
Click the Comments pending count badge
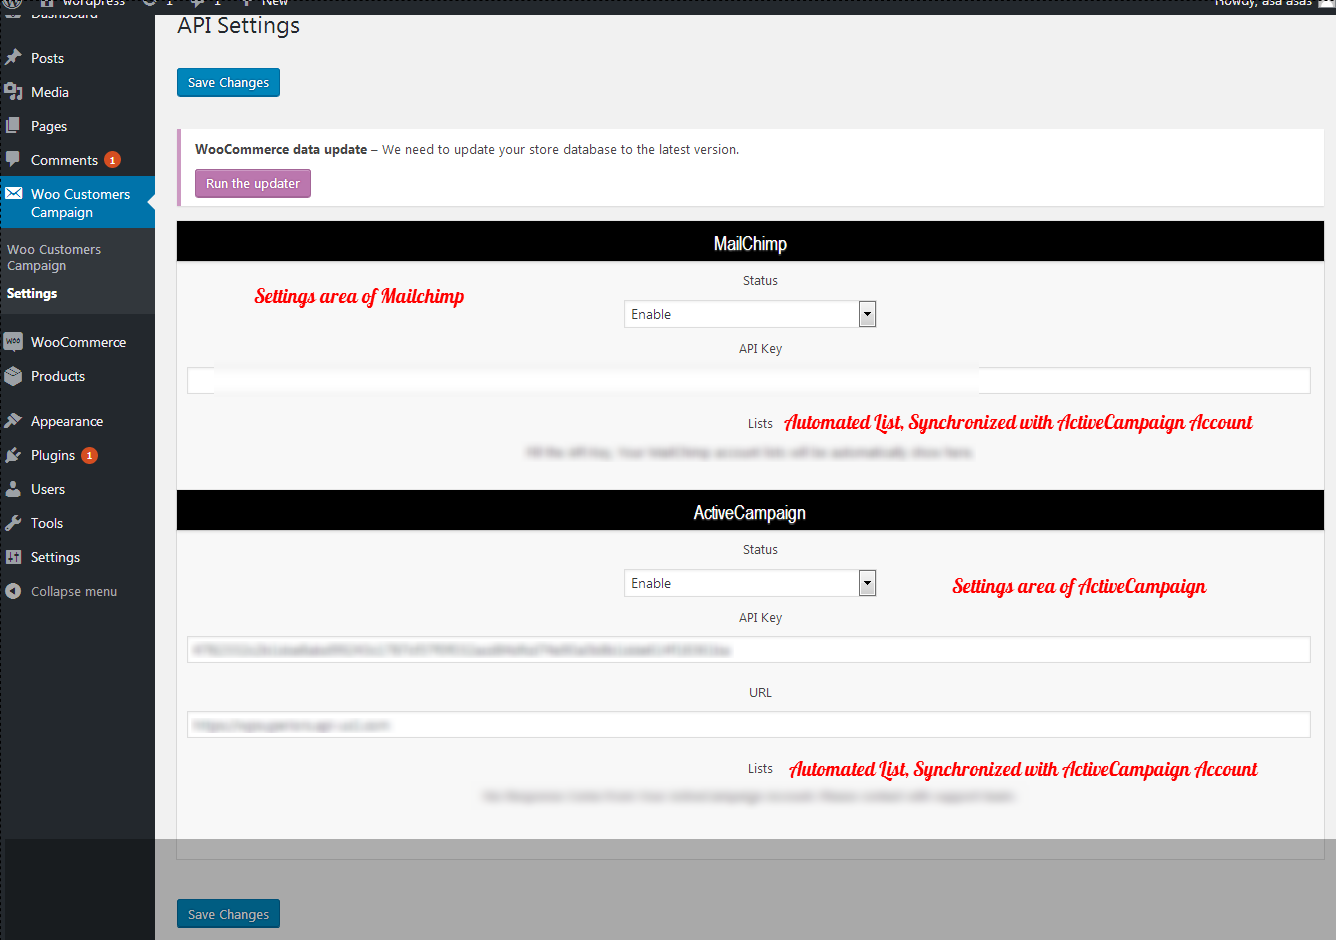[113, 160]
